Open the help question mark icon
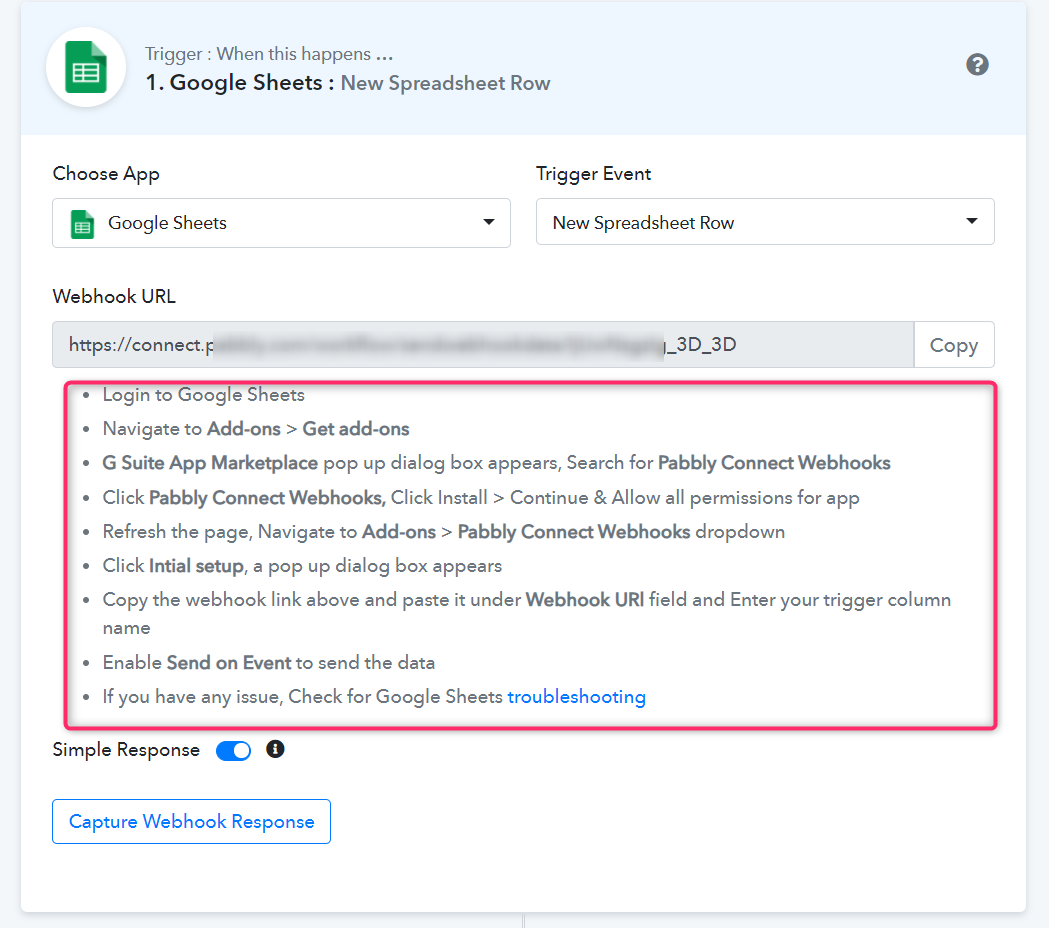This screenshot has width=1049, height=928. click(x=977, y=65)
